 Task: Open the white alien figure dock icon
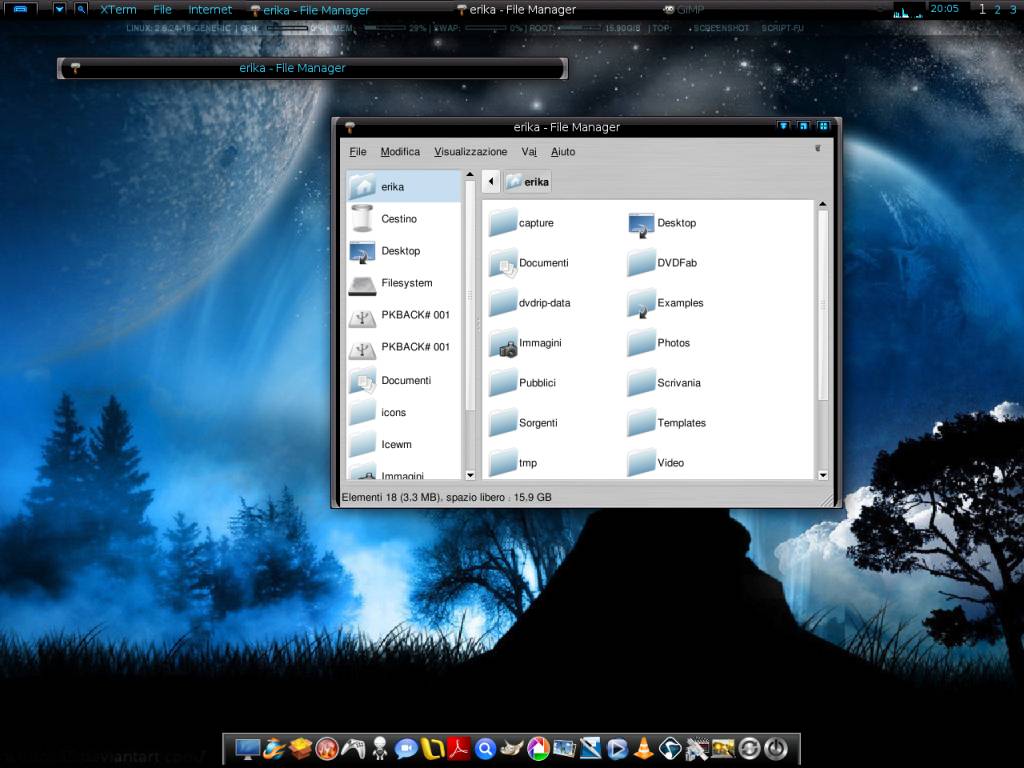click(x=379, y=748)
